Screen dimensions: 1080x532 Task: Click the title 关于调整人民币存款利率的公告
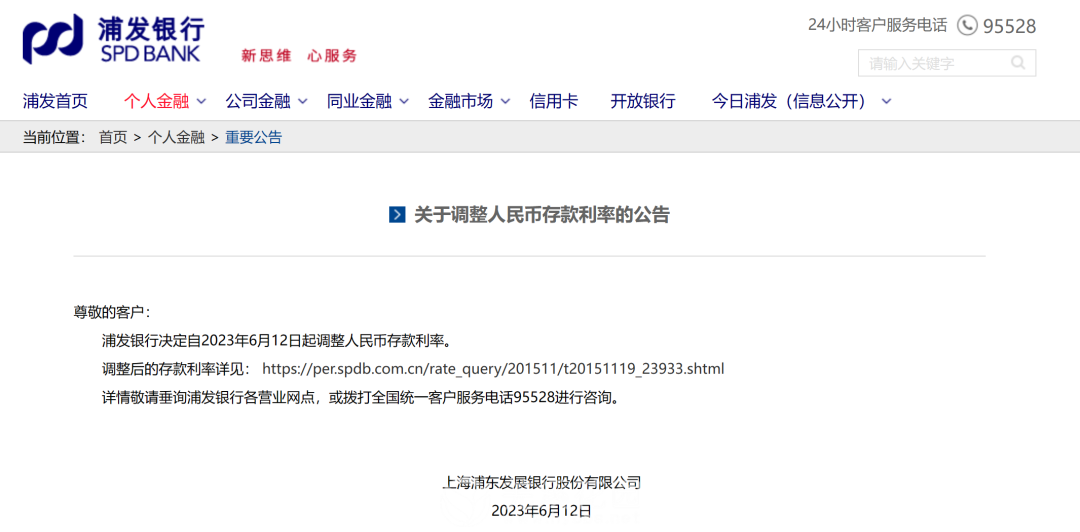[x=541, y=215]
